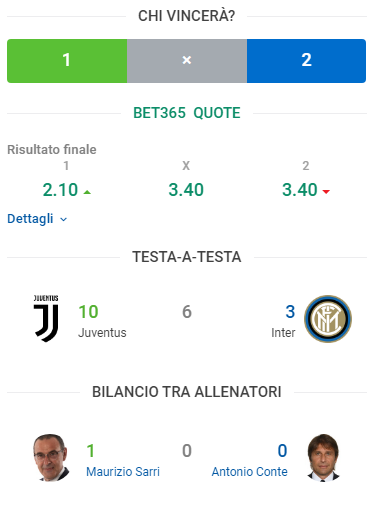Select the 3.40 away win odds
377x505 pixels.
300,190
